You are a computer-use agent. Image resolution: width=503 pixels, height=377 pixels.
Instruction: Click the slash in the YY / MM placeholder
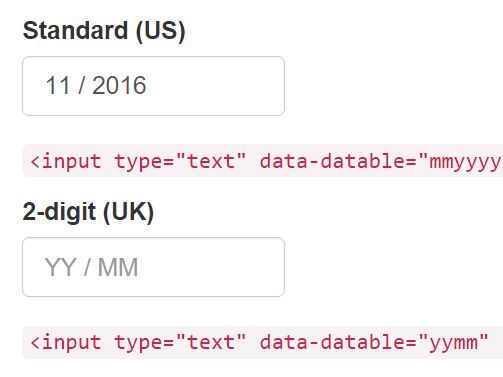coord(87,267)
